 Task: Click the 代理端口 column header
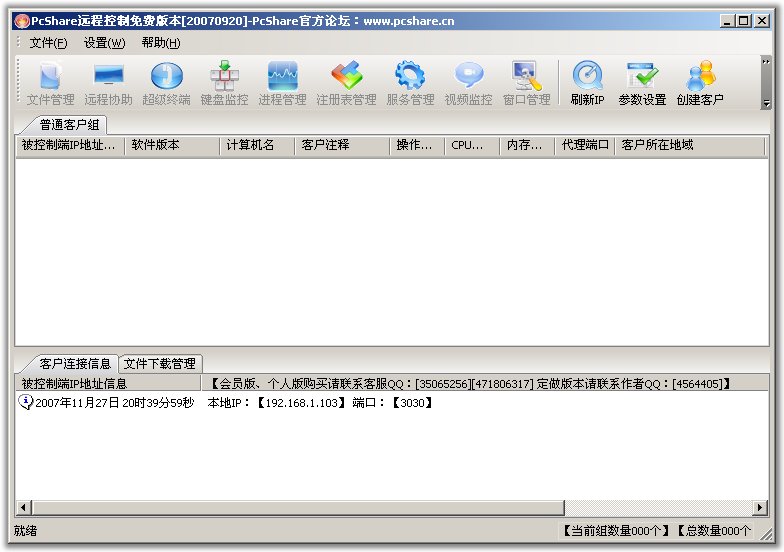(584, 146)
